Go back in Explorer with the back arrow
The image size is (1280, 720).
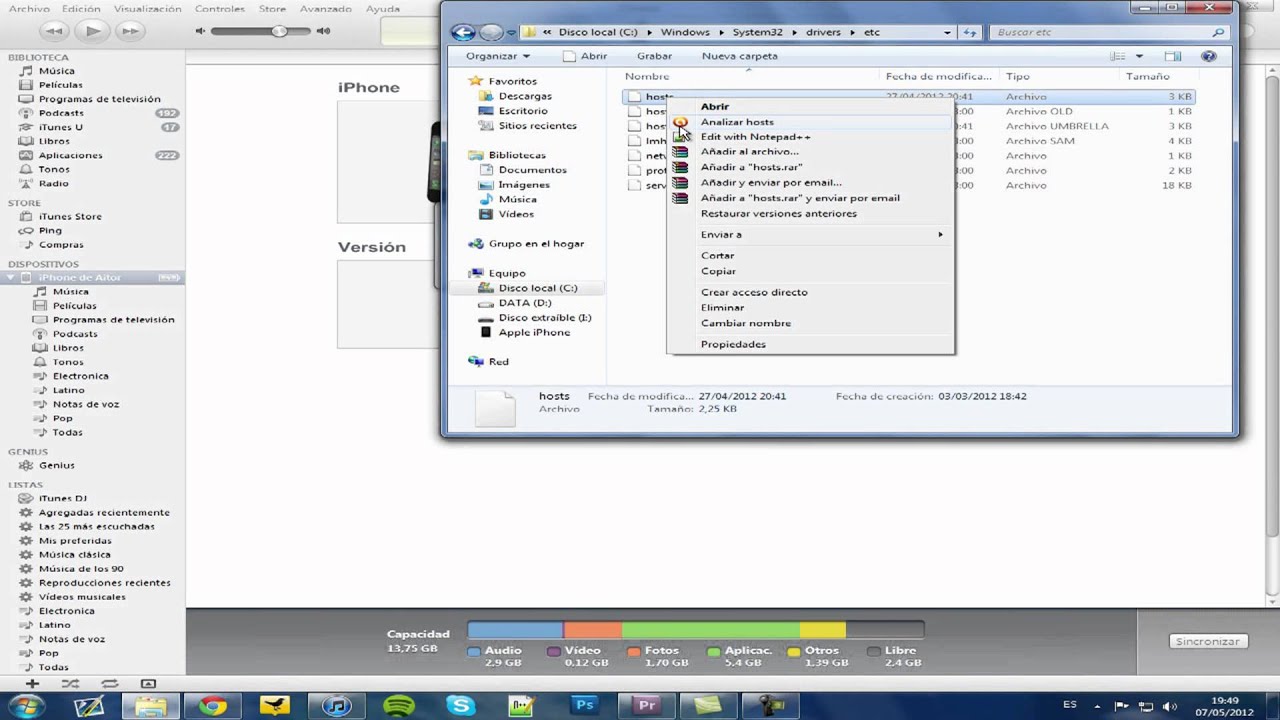click(x=462, y=32)
